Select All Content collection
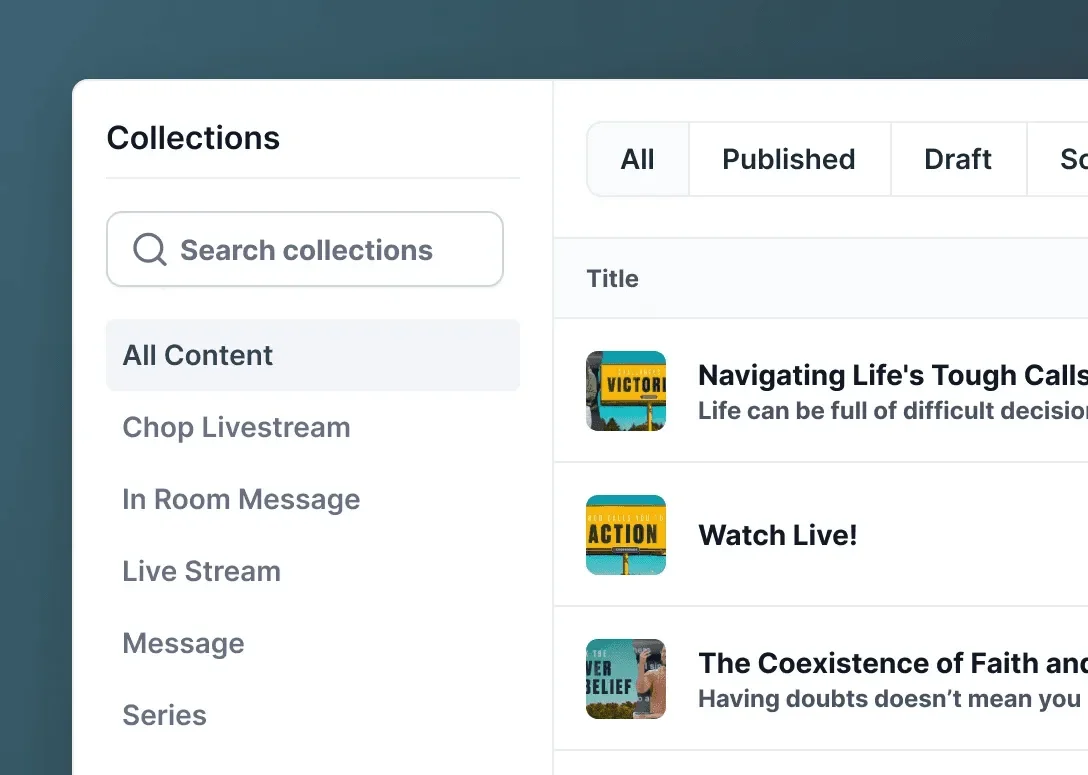The image size is (1088, 775). pyautogui.click(x=313, y=355)
